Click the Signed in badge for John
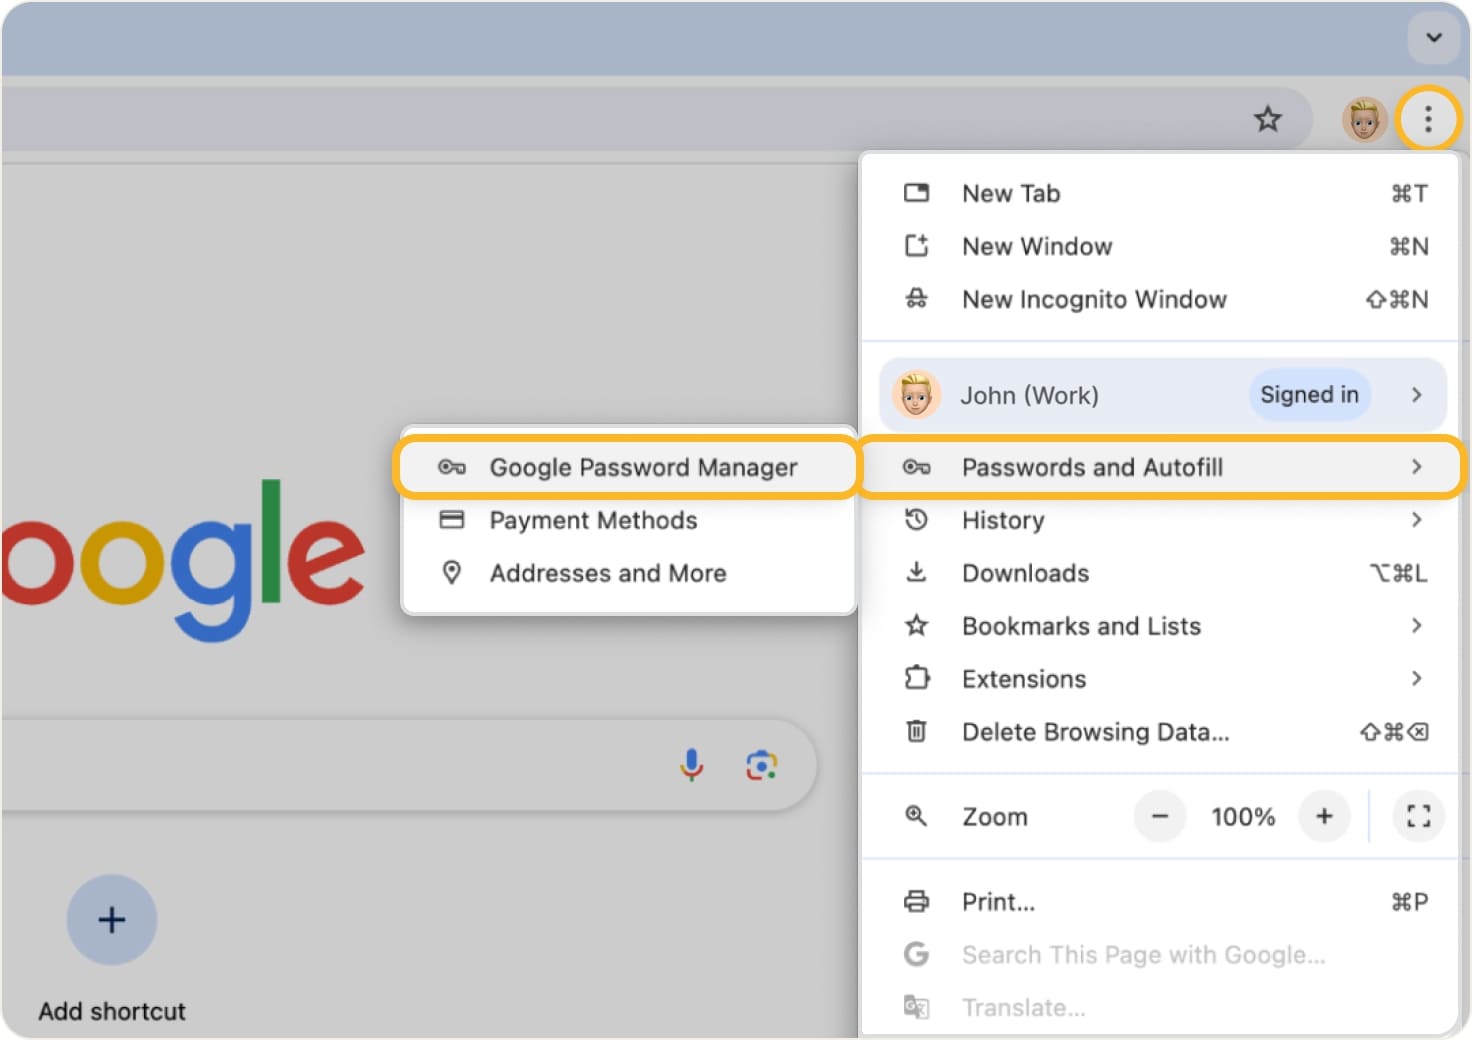 coord(1309,394)
